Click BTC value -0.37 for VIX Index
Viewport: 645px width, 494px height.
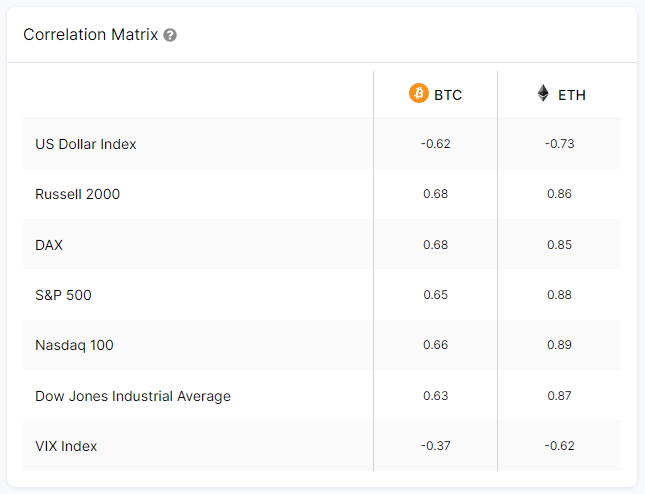coord(436,446)
